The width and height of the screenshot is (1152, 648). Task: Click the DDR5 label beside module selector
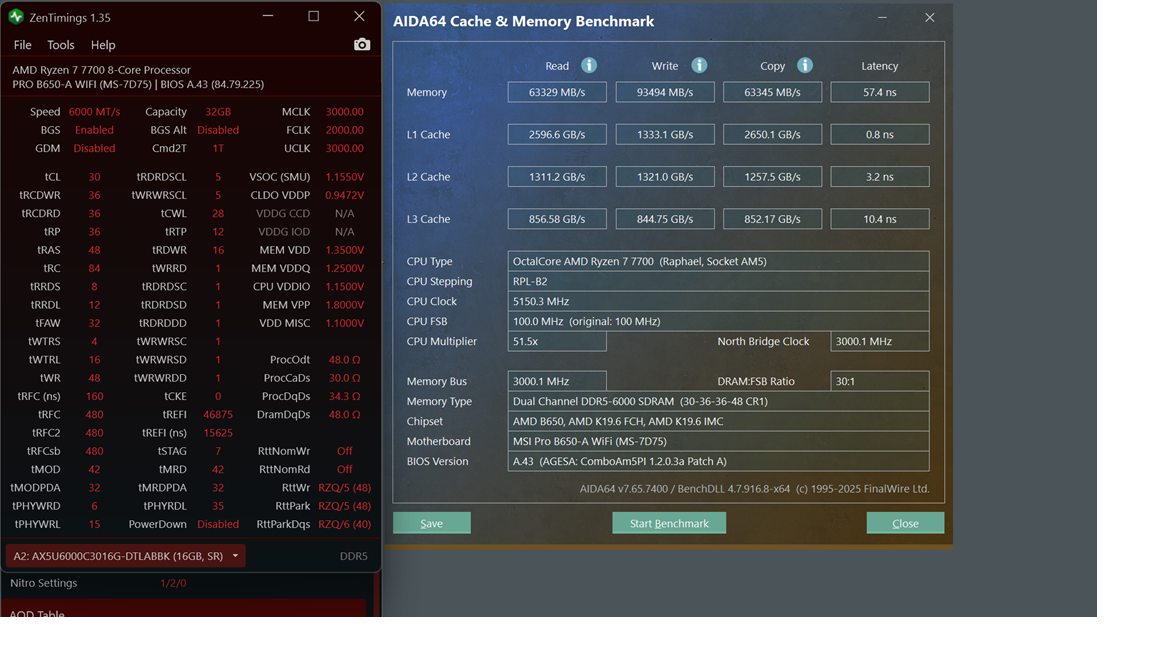[x=353, y=556]
